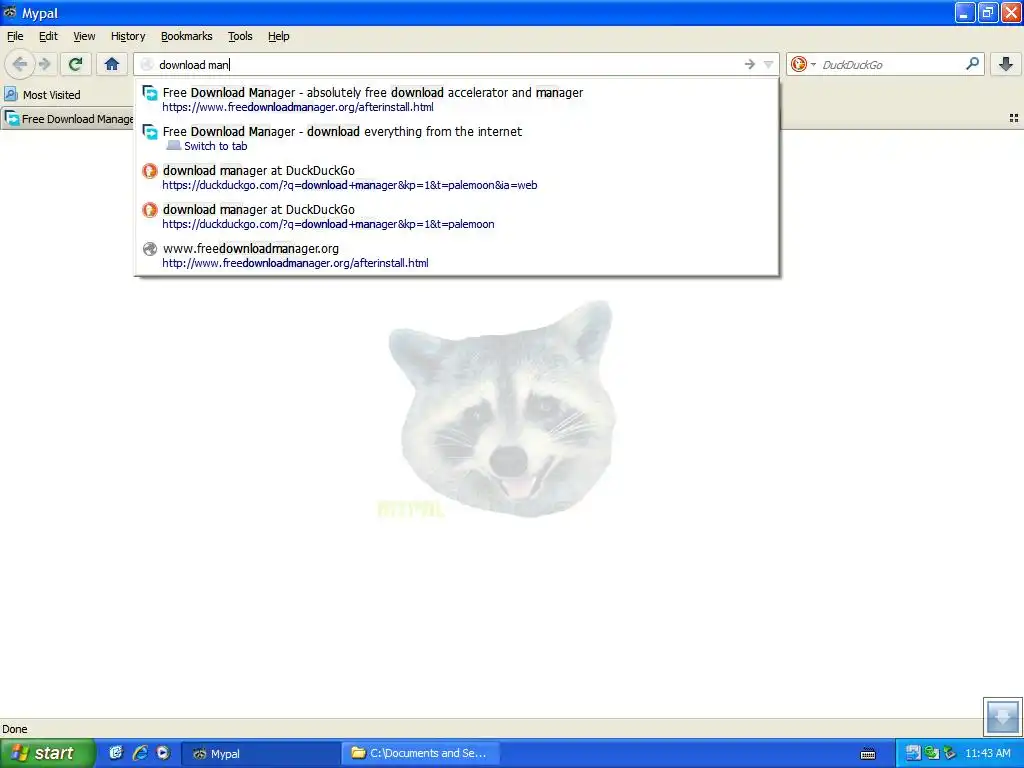The height and width of the screenshot is (768, 1024).
Task: Click the on-screen keyboard taskbar icon
Action: tap(868, 754)
